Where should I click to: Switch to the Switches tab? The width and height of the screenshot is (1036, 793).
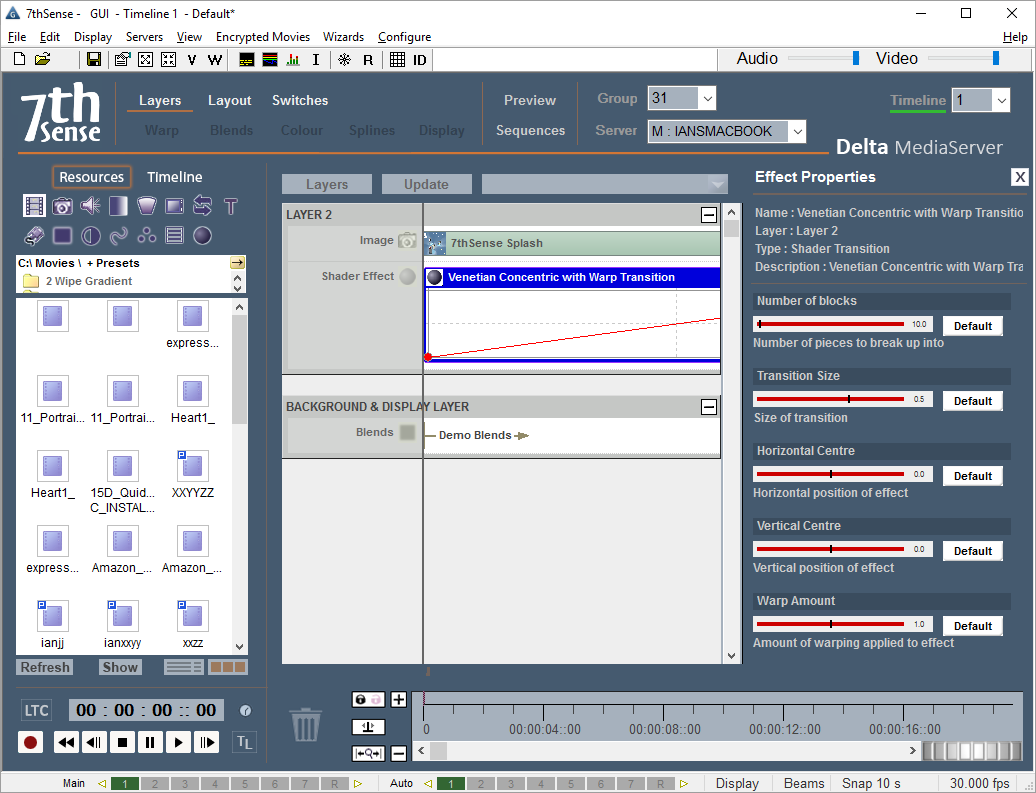point(300,100)
